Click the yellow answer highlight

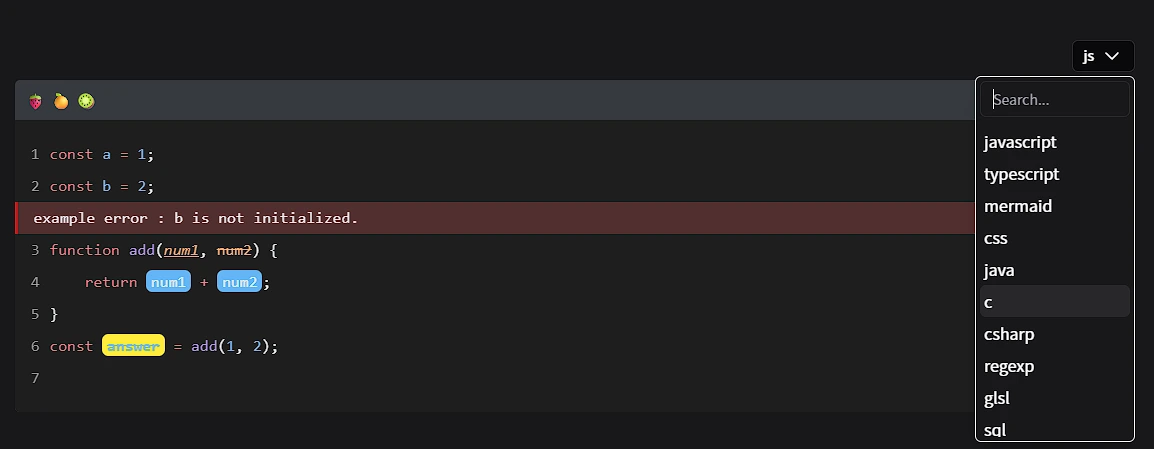click(x=133, y=346)
